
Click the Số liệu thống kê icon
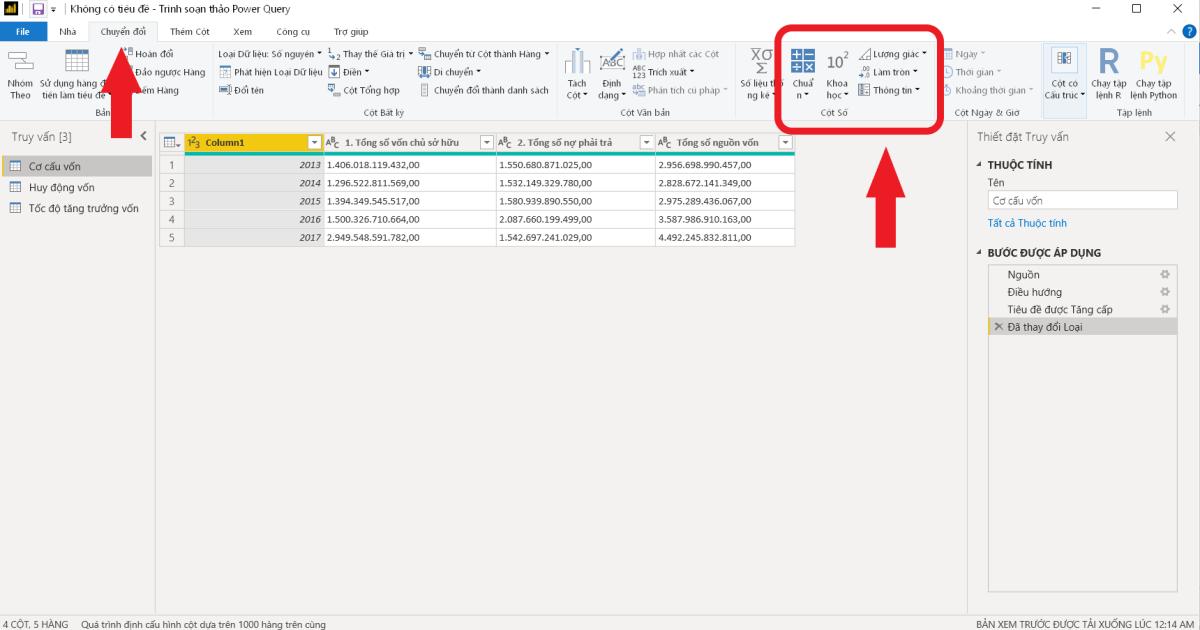[762, 61]
